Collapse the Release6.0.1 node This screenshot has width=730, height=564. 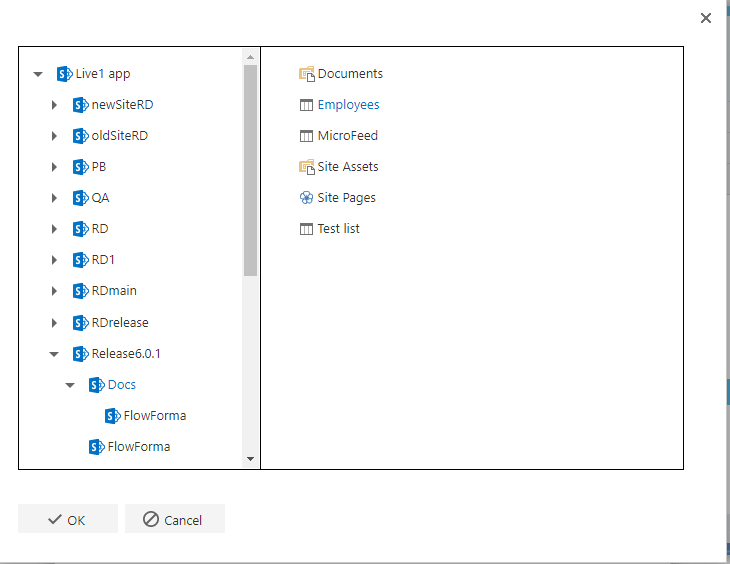[x=54, y=354]
